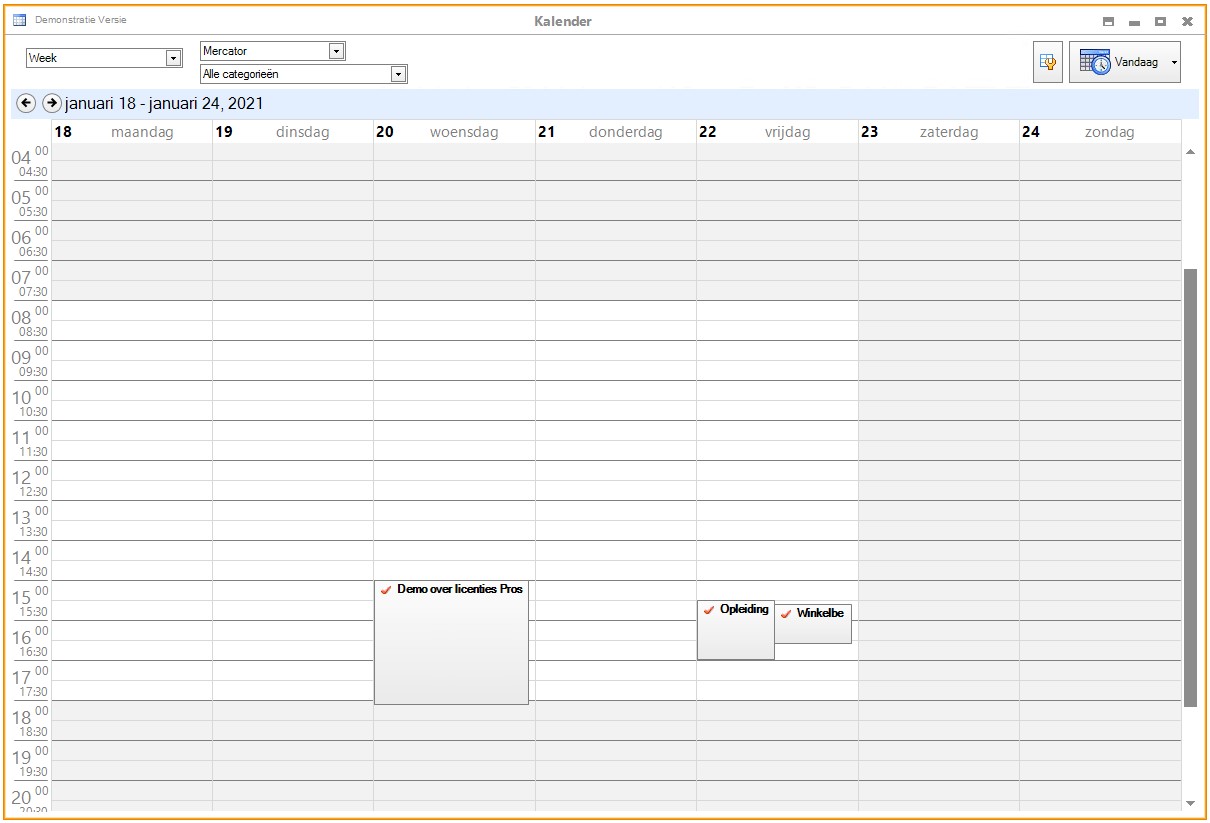1210x823 pixels.
Task: Expand the Vandaag button dropdown arrow
Action: [x=1173, y=62]
